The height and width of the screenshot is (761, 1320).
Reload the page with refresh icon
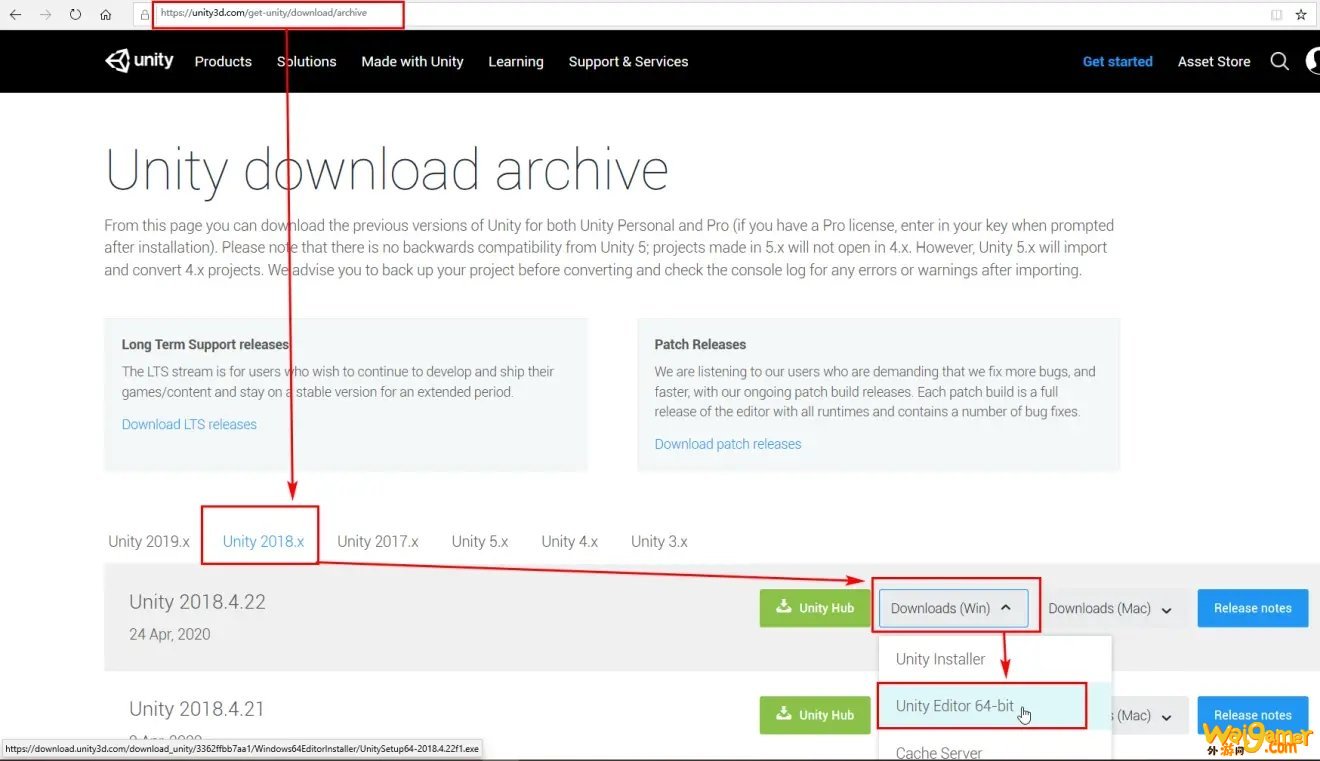click(75, 15)
